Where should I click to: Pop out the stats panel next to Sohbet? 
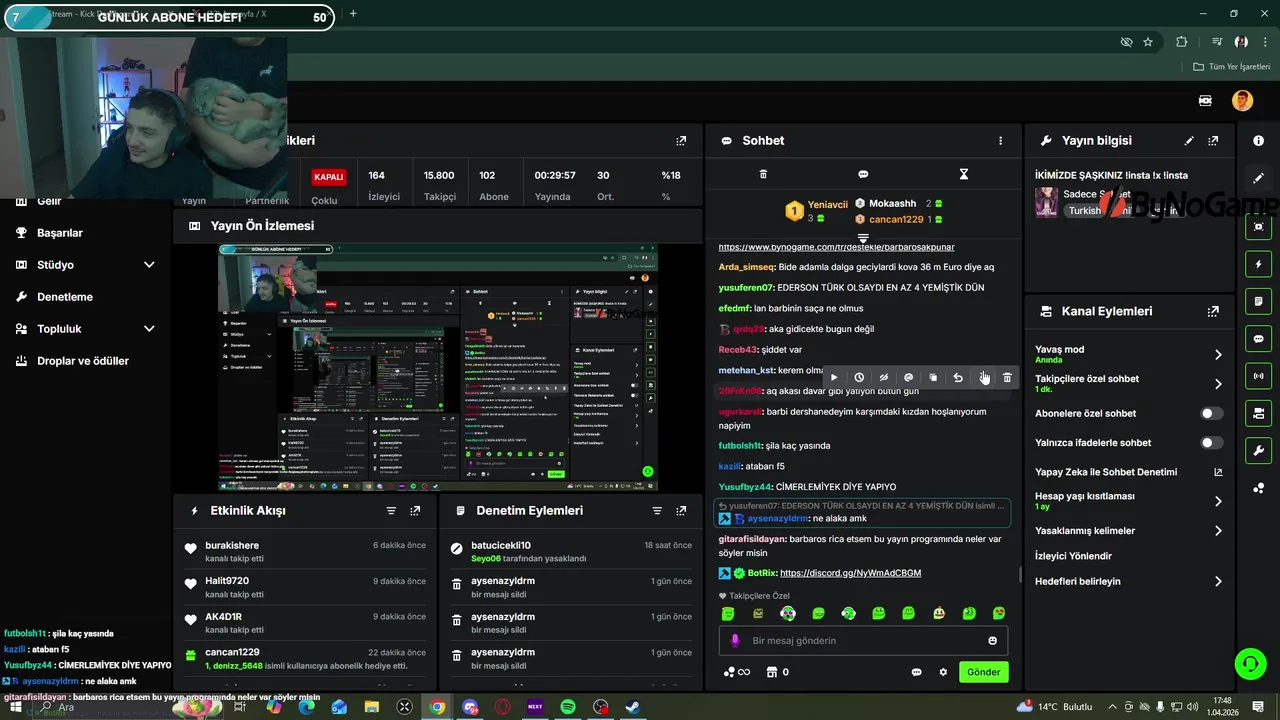pyautogui.click(x=681, y=141)
